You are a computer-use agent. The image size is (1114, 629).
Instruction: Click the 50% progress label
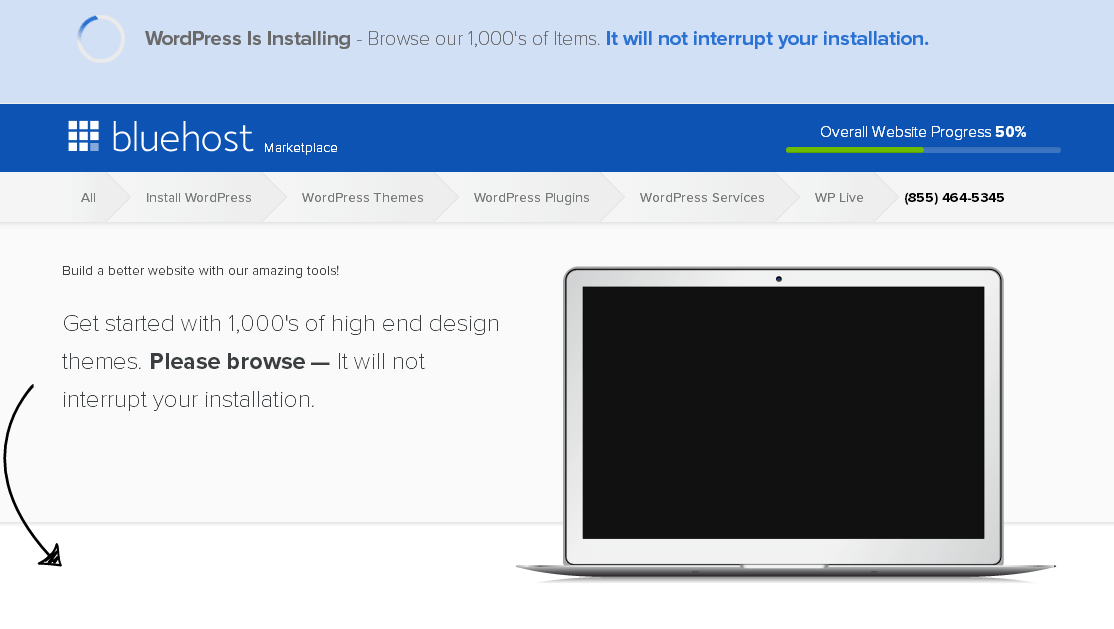[1011, 131]
